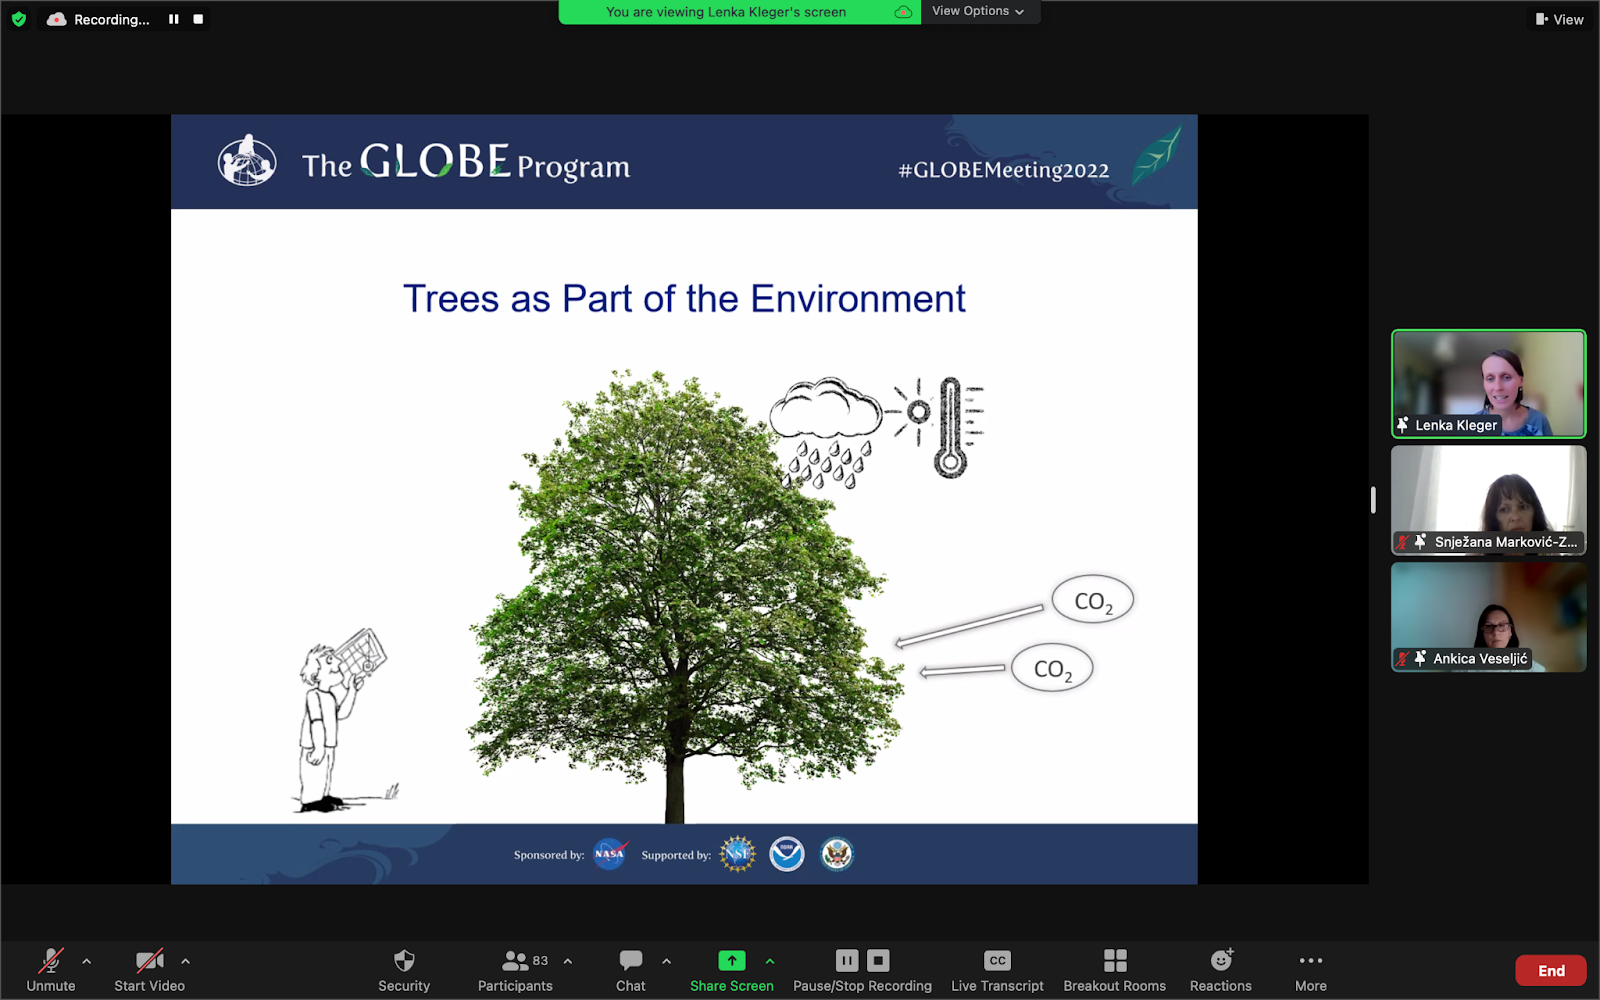Open the View layout menu at top right
Viewport: 1600px width, 1000px height.
pyautogui.click(x=1559, y=19)
